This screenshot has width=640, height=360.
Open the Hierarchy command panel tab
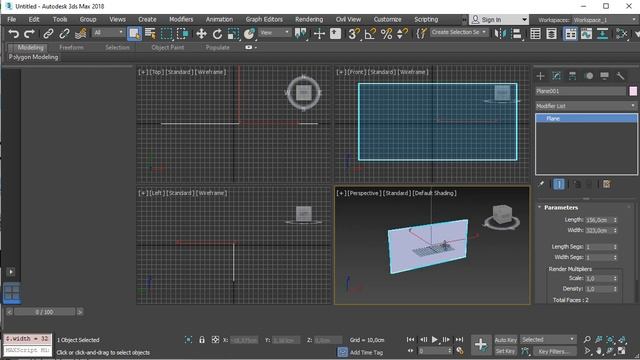click(572, 76)
